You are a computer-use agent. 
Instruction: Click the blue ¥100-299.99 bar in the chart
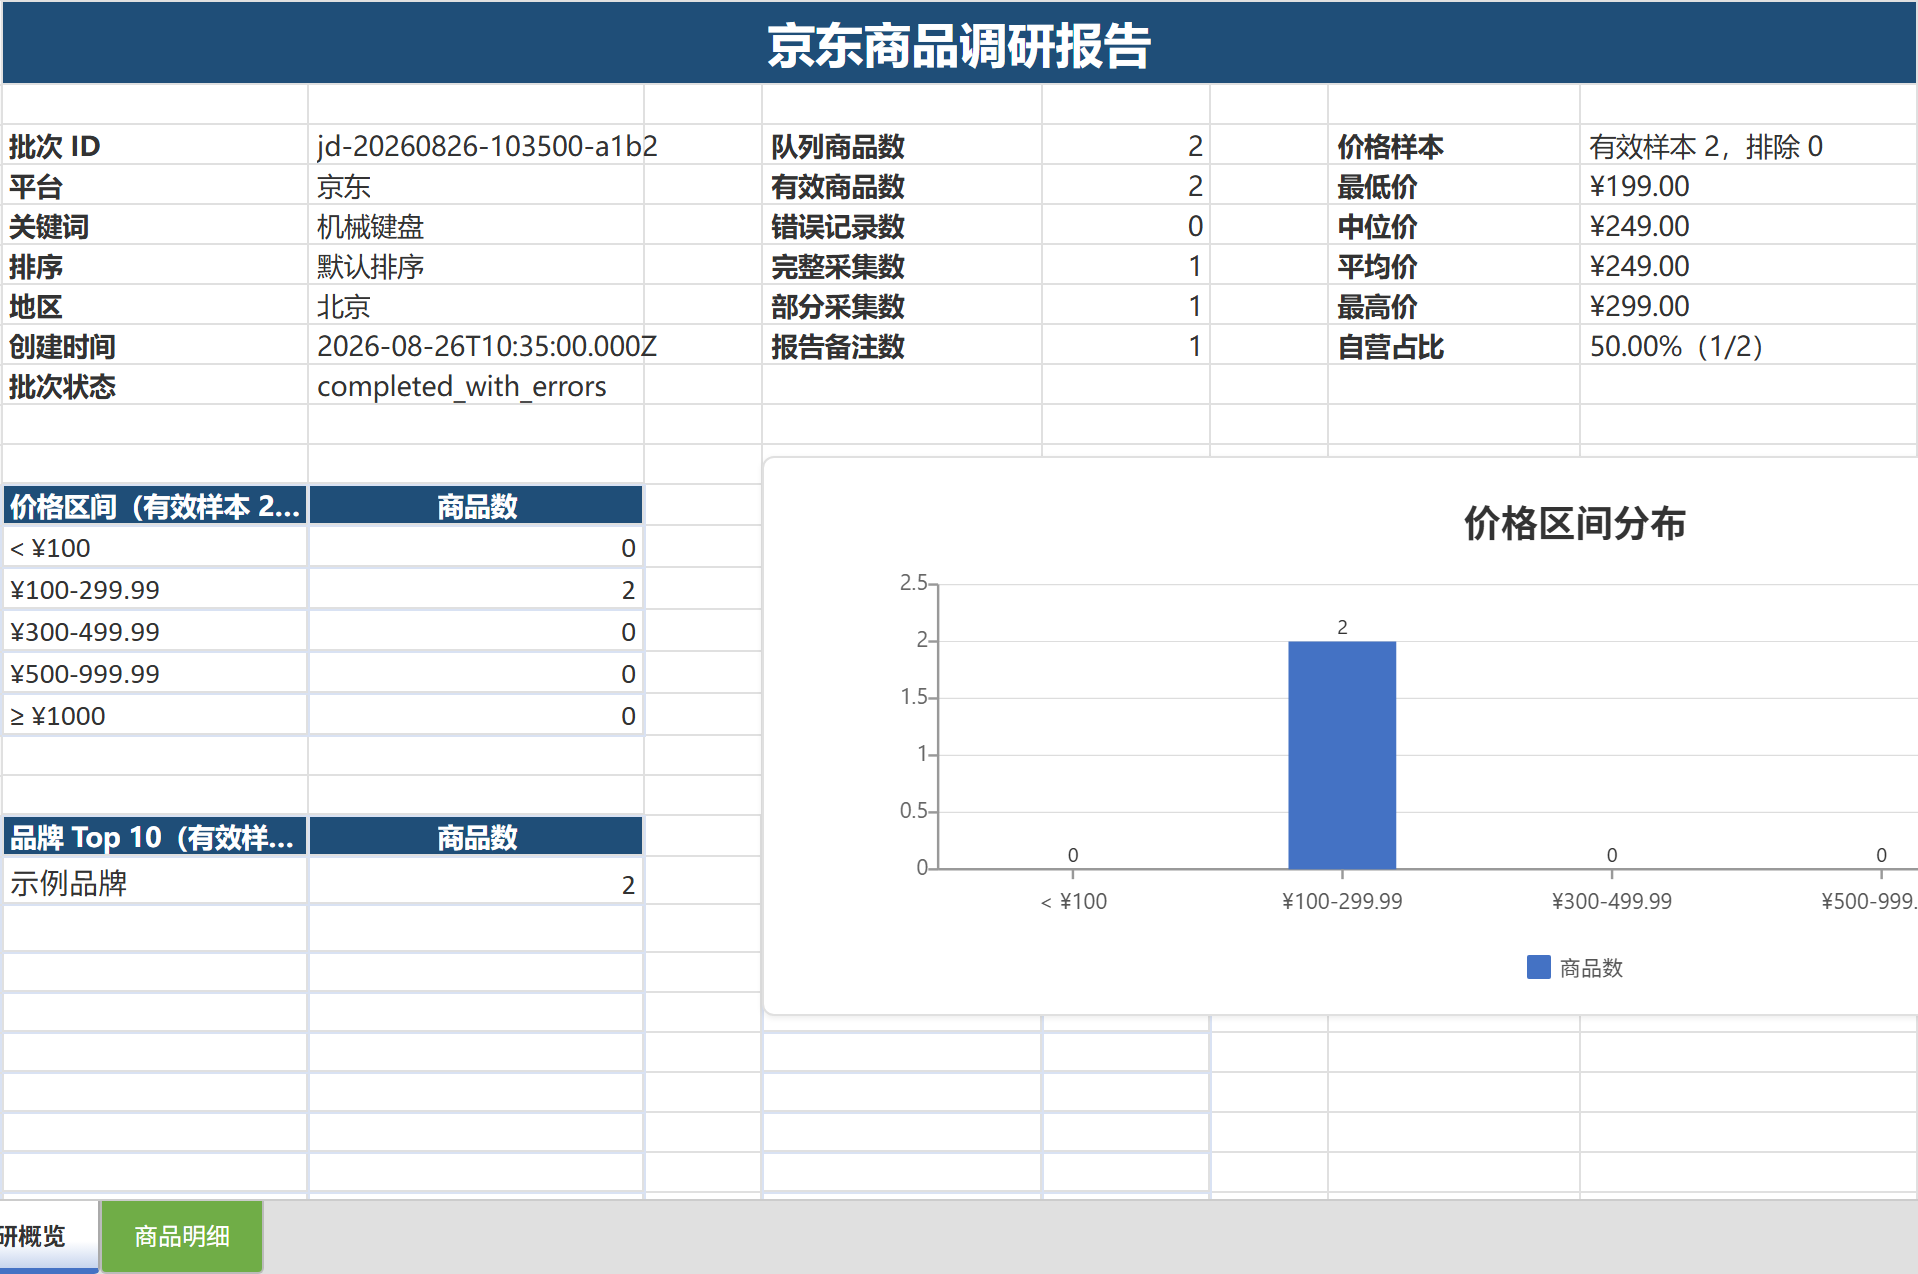pos(1342,755)
